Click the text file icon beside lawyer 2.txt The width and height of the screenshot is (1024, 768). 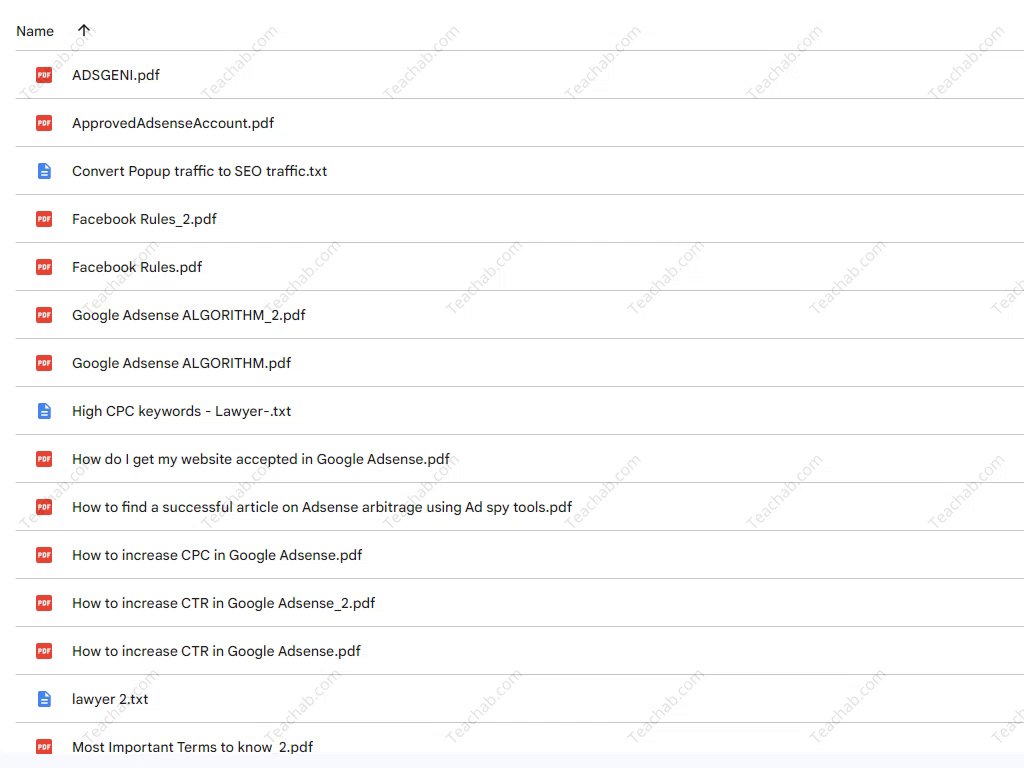tap(44, 699)
